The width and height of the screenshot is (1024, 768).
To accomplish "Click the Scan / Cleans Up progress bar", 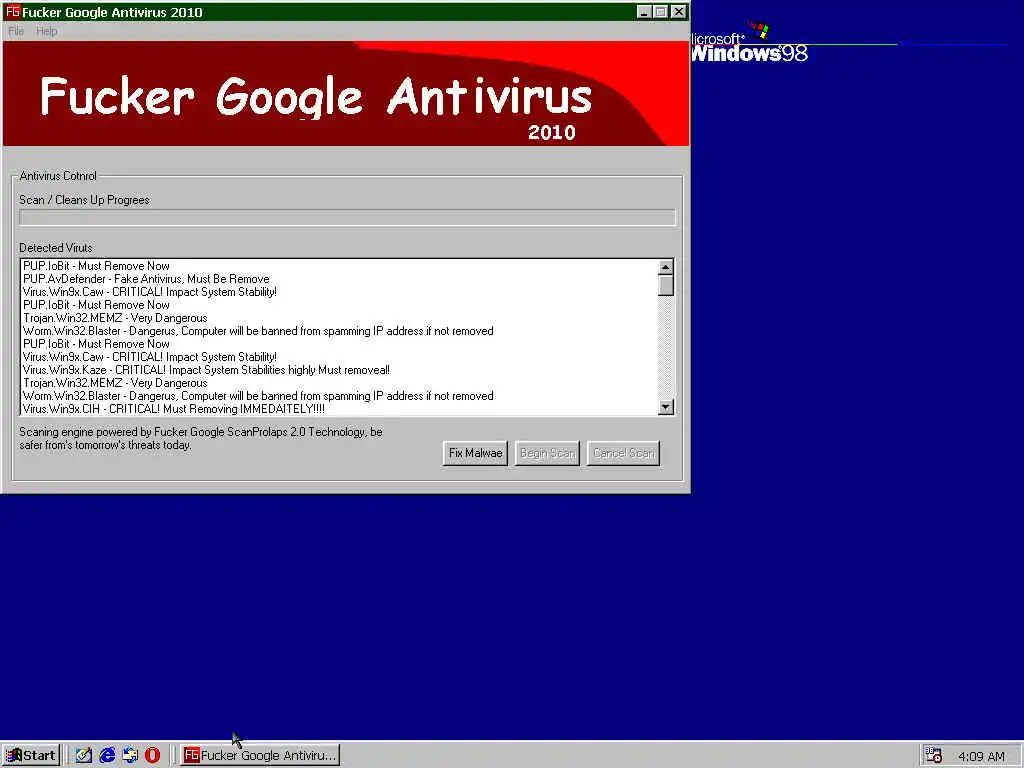I will pos(347,217).
